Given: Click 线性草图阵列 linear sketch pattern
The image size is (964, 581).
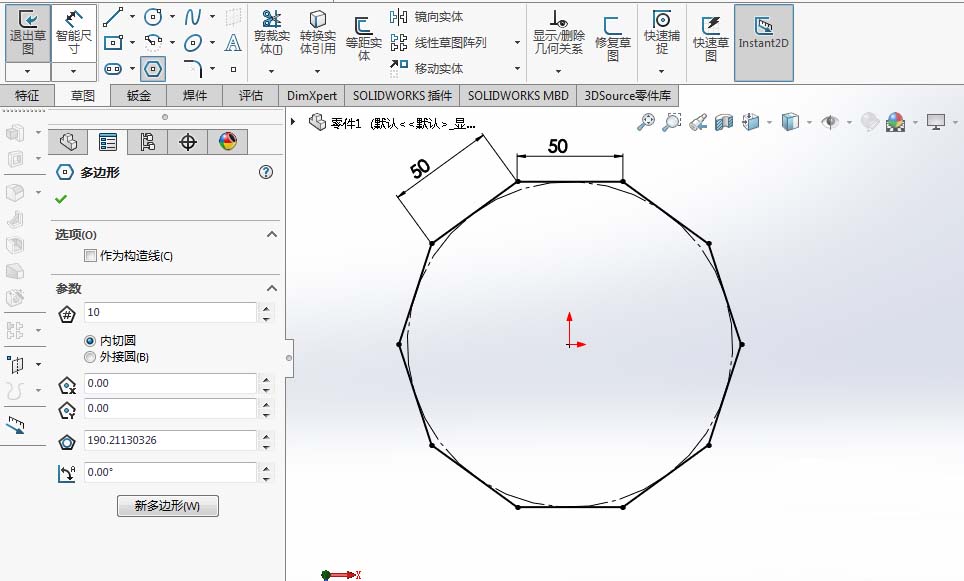Looking at the screenshot, I should (438, 42).
